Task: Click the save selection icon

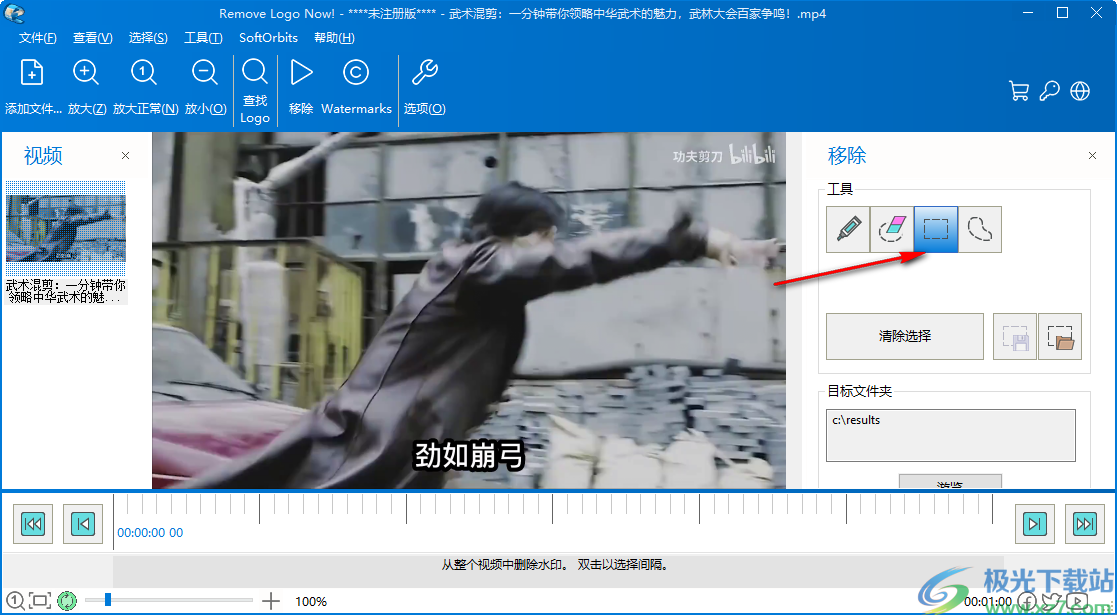Action: point(1015,336)
